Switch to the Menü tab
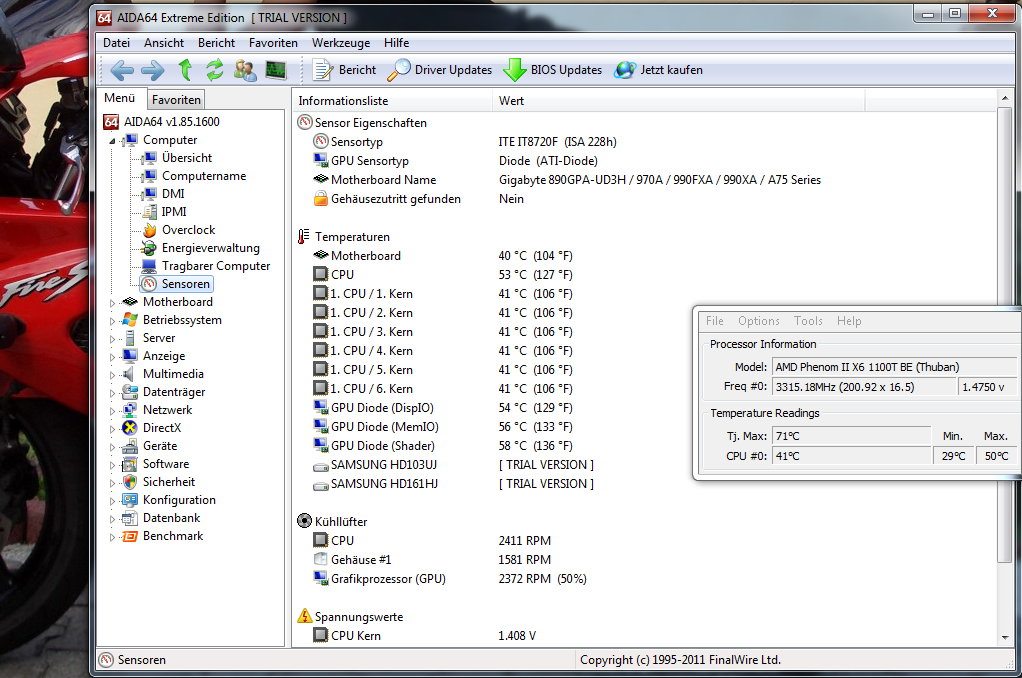The image size is (1022, 678). (120, 98)
